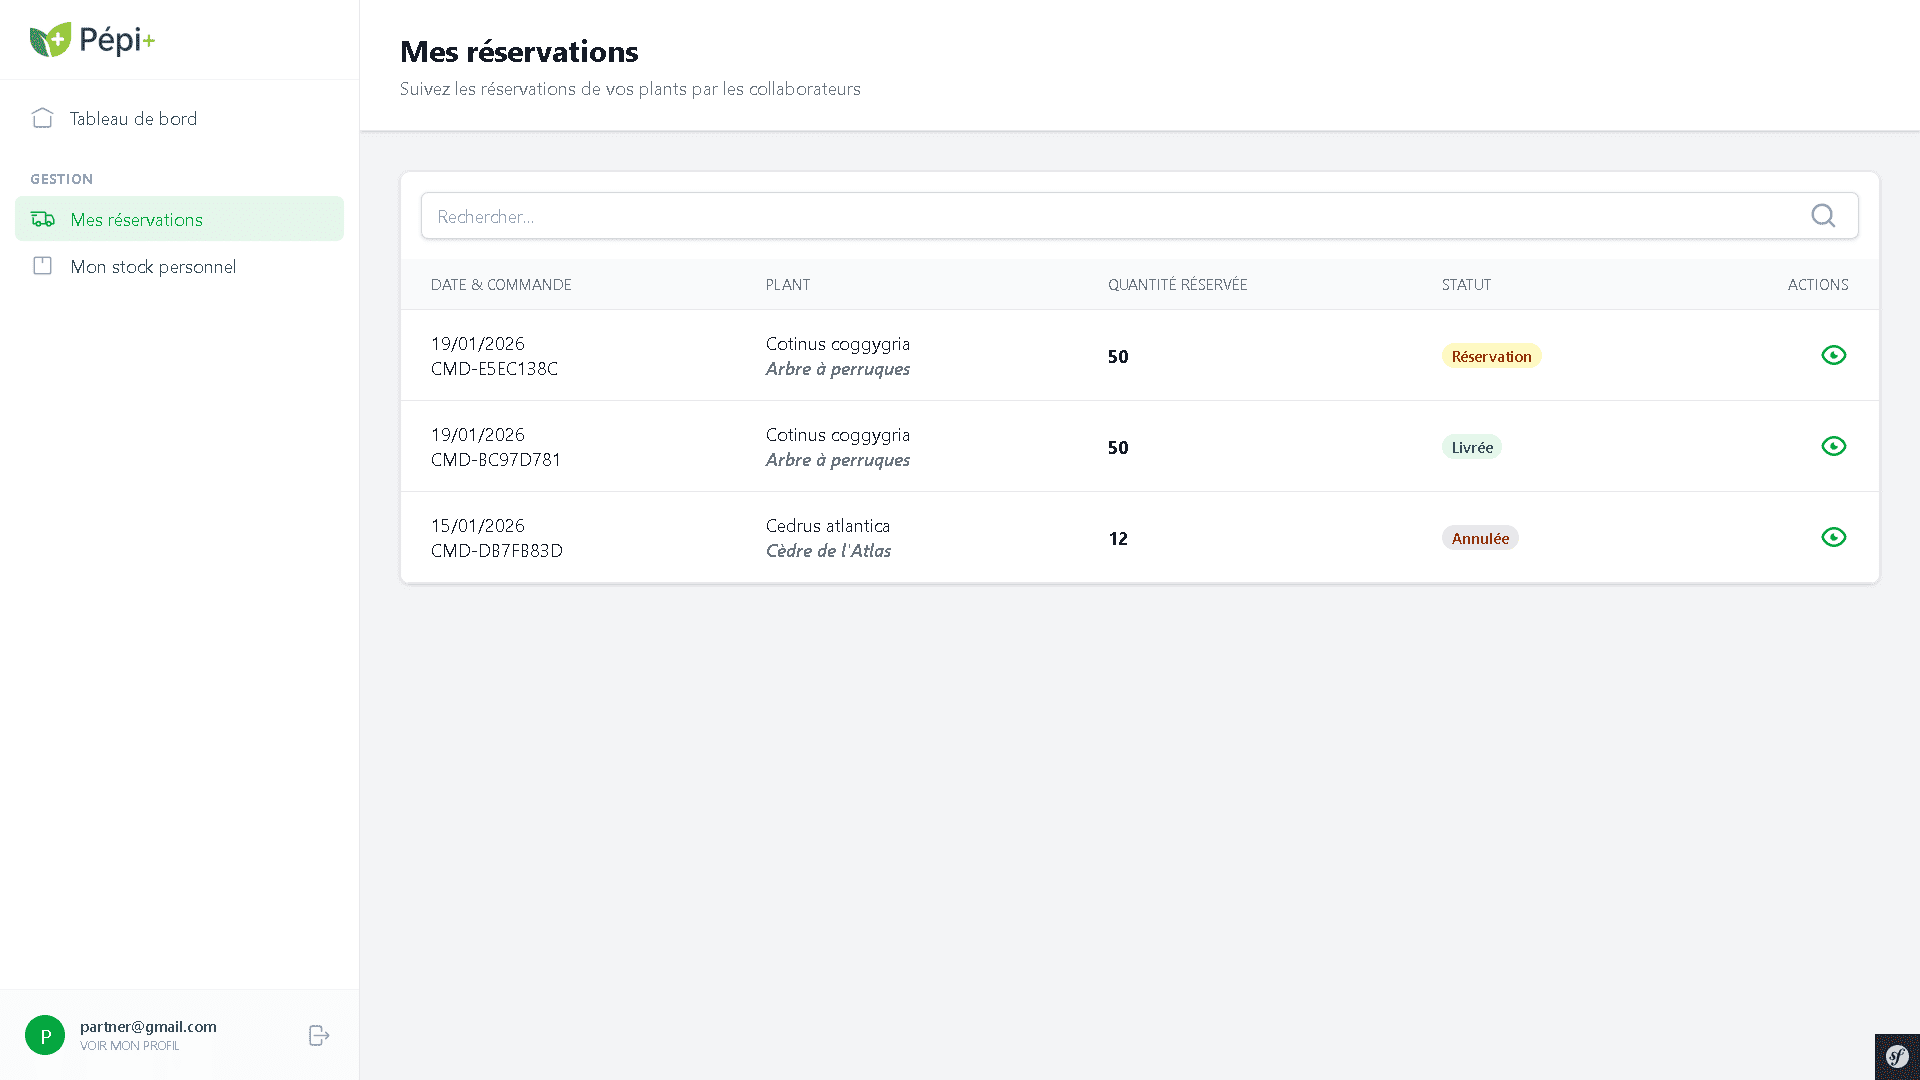View details of order CMD-E5EC138C
The image size is (1920, 1080).
click(1833, 355)
